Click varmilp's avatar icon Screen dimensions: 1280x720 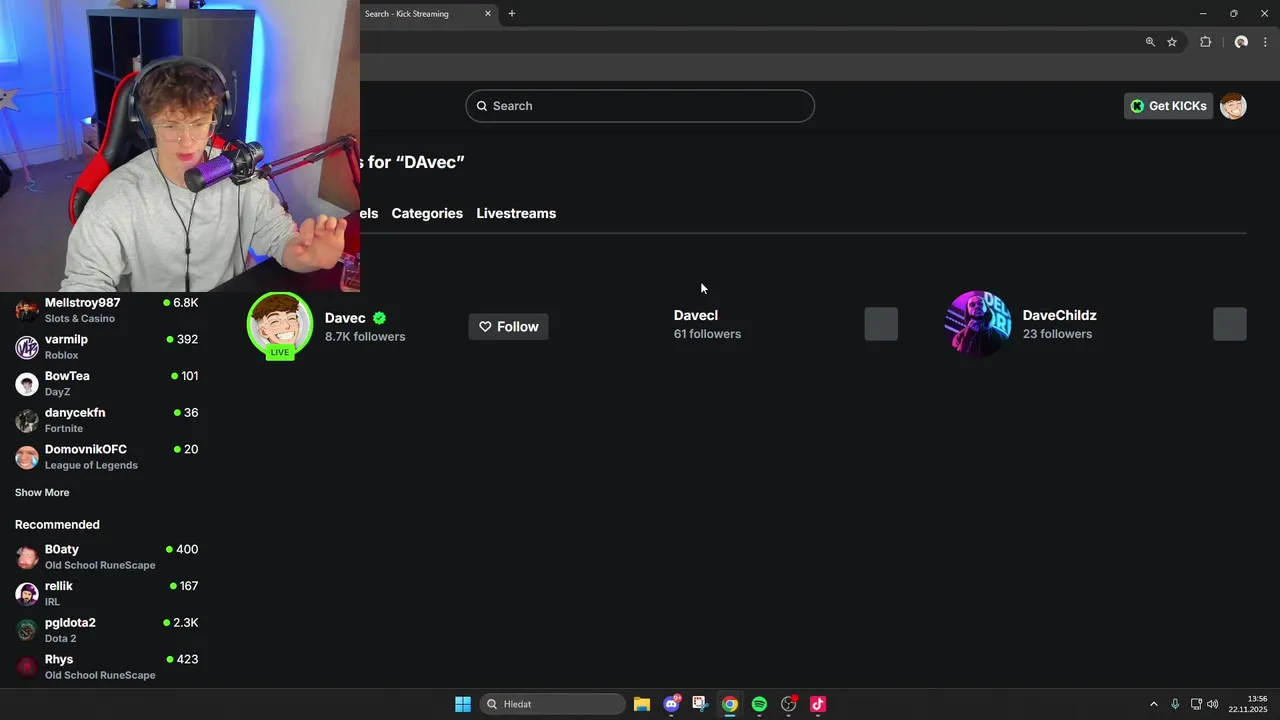click(27, 347)
